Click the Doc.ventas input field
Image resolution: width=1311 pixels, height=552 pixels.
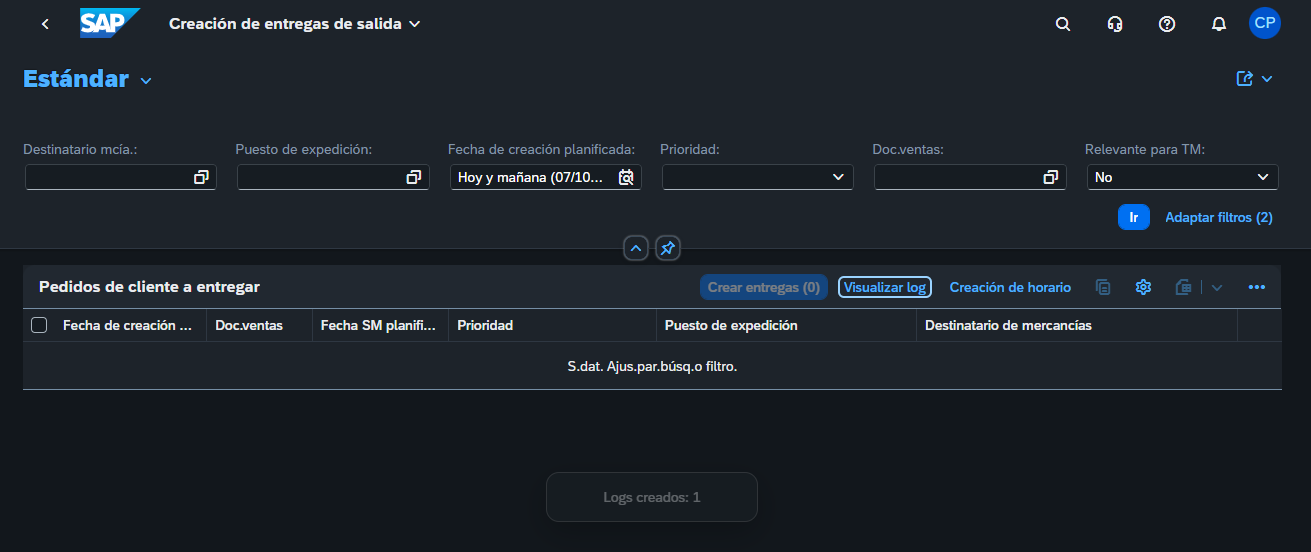pos(956,177)
